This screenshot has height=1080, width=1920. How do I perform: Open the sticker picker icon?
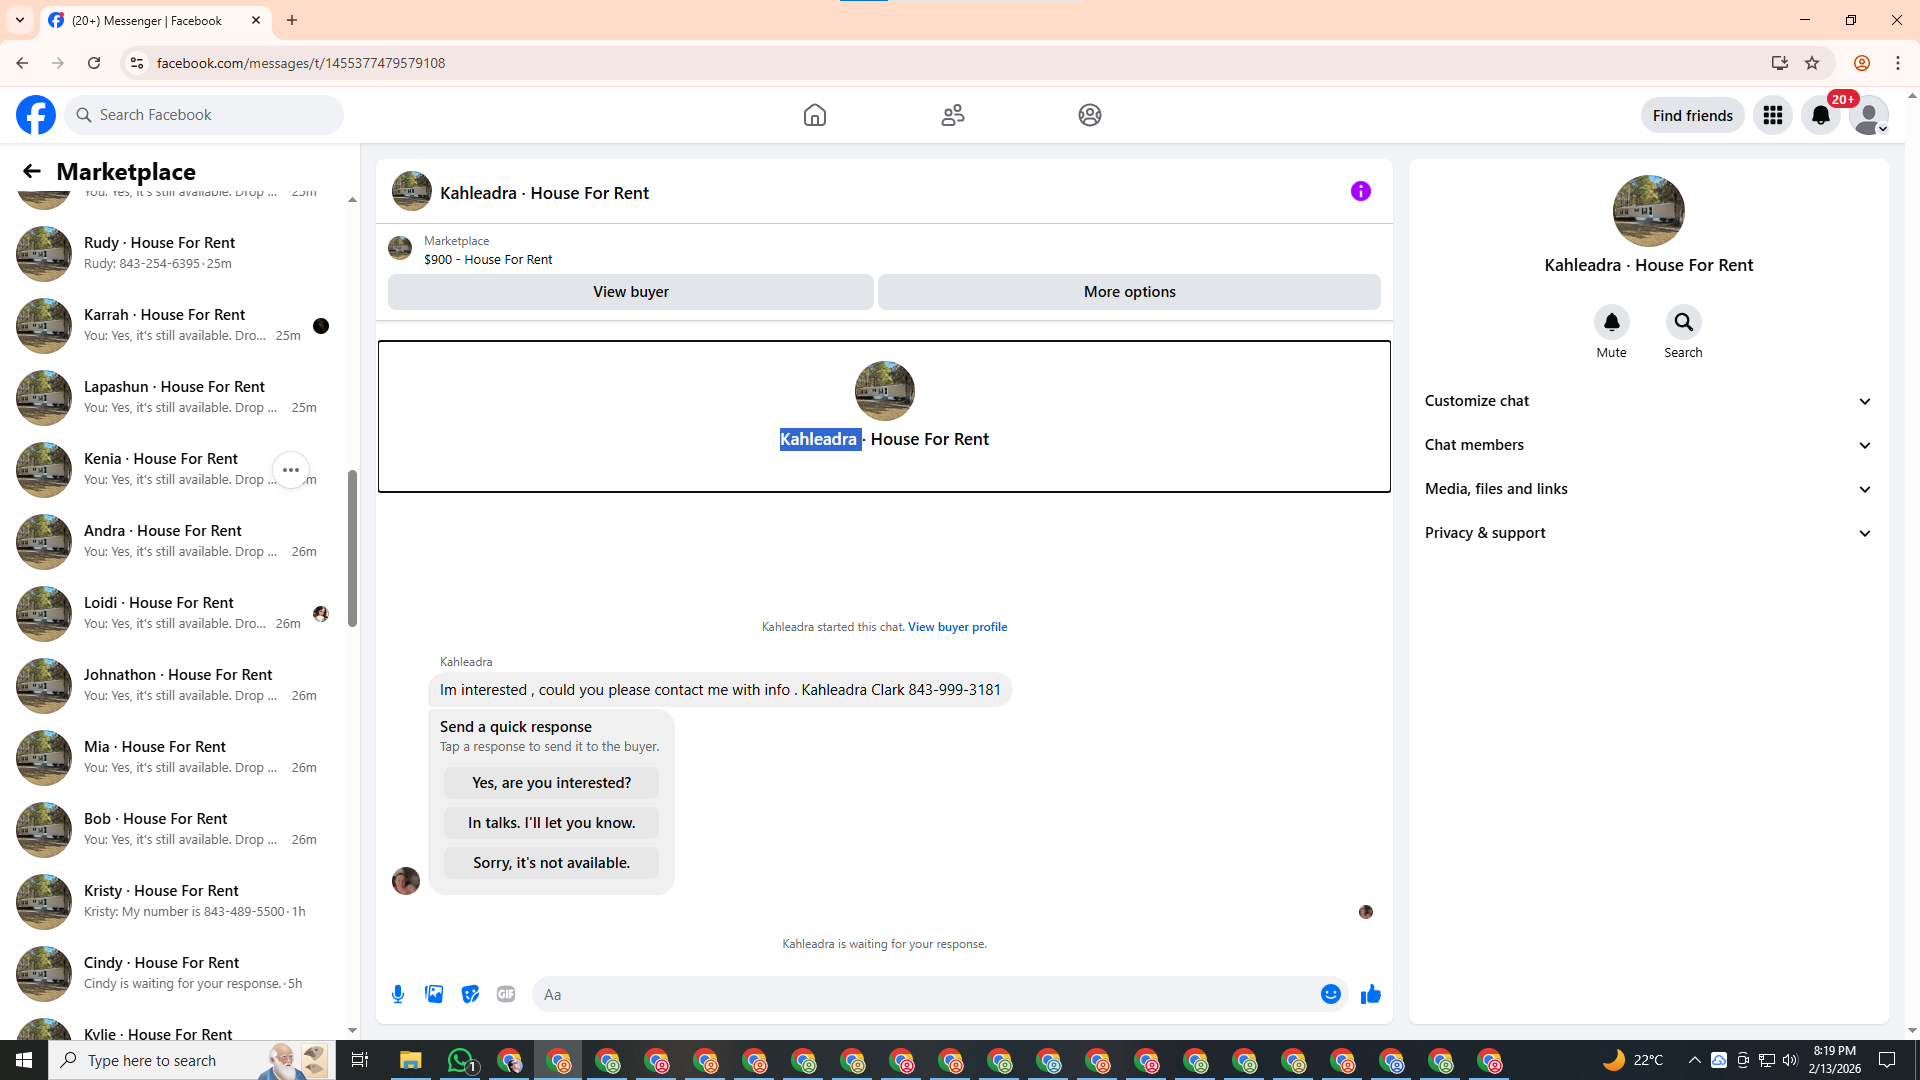(x=470, y=994)
